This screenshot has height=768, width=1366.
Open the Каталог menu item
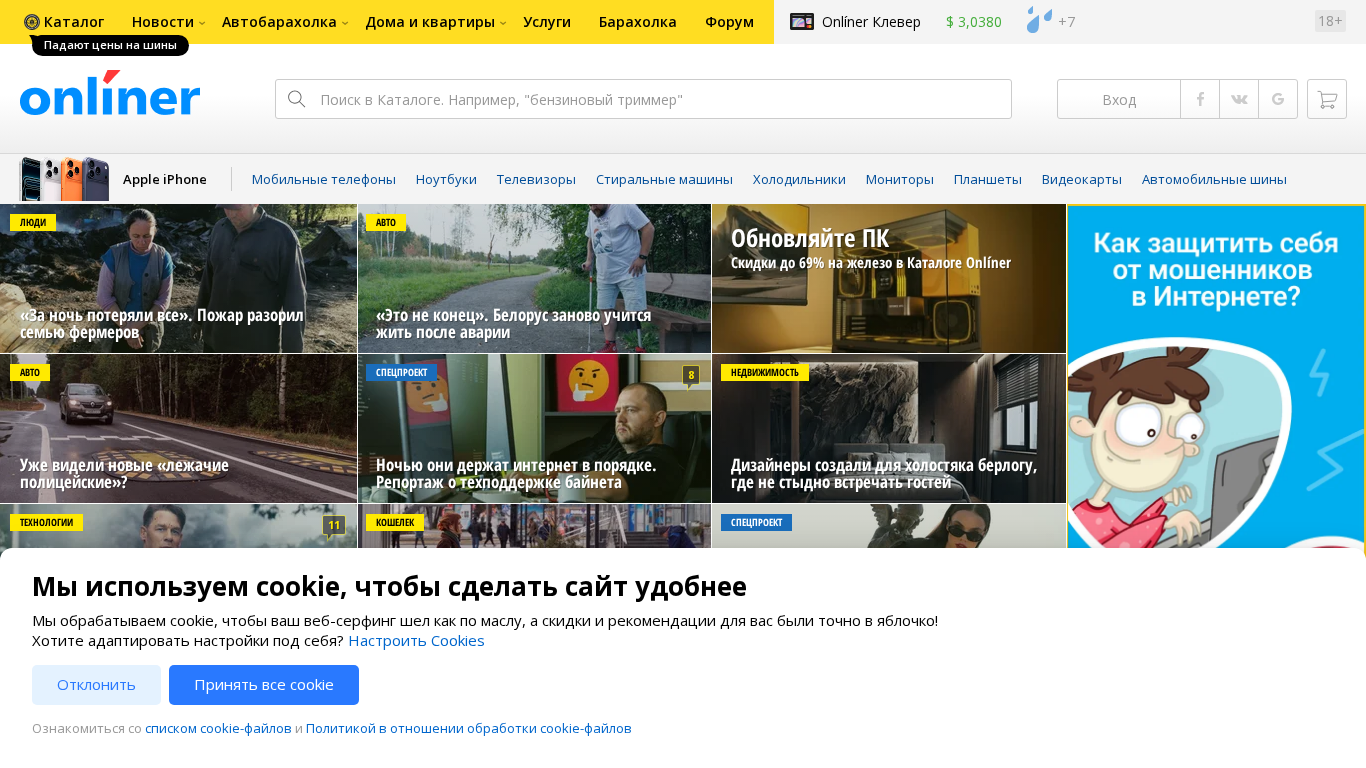point(74,22)
